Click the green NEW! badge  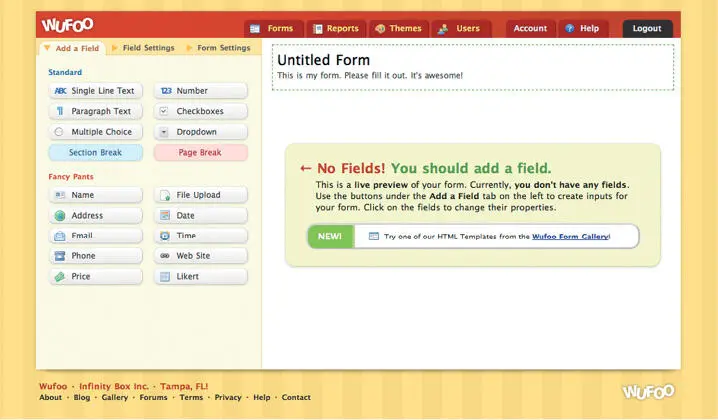click(x=330, y=236)
